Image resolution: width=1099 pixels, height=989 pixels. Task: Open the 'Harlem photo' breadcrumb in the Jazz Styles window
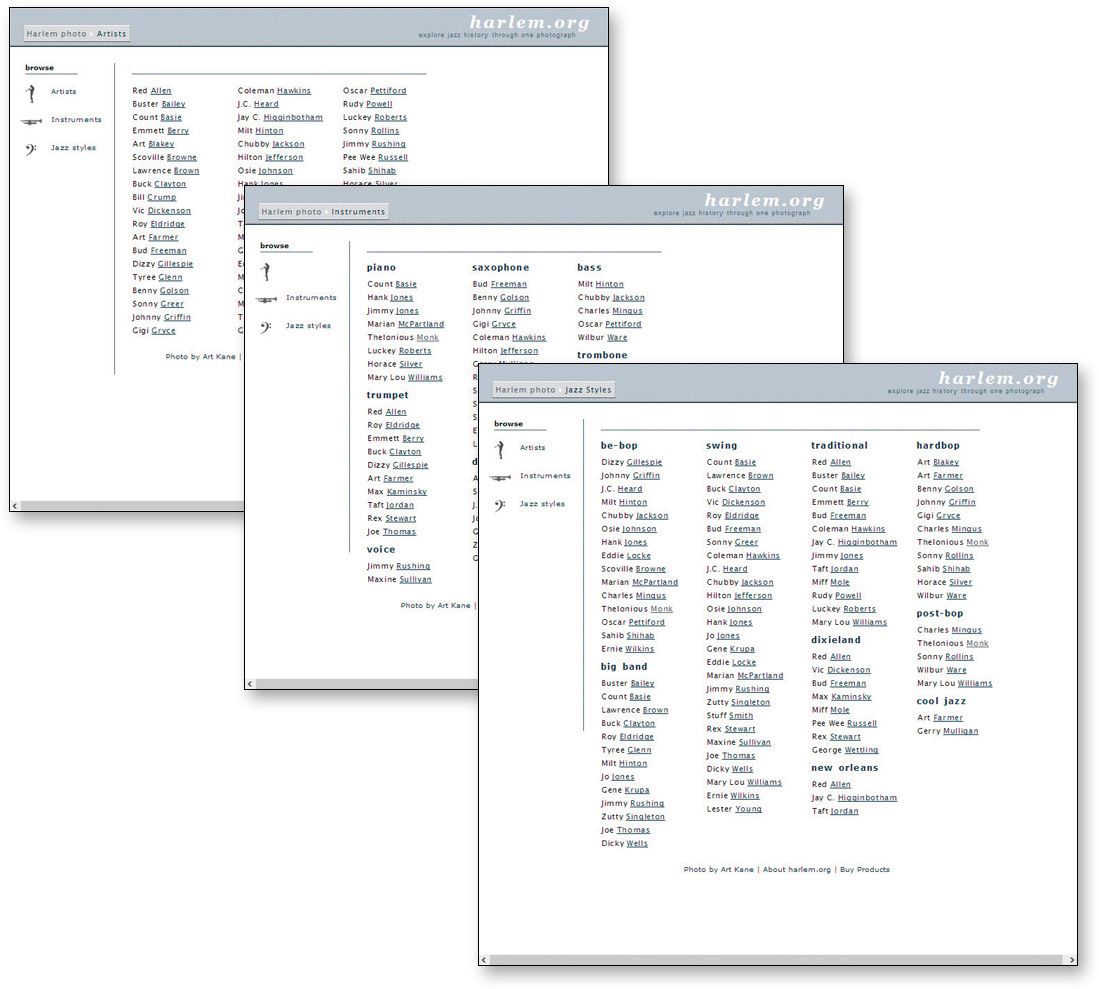pyautogui.click(x=525, y=390)
